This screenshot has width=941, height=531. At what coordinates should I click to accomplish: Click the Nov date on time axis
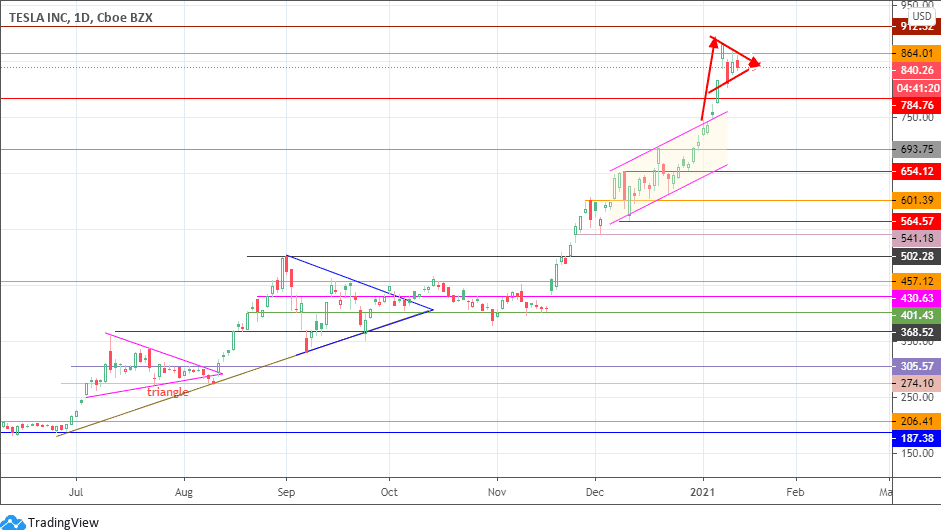[497, 492]
